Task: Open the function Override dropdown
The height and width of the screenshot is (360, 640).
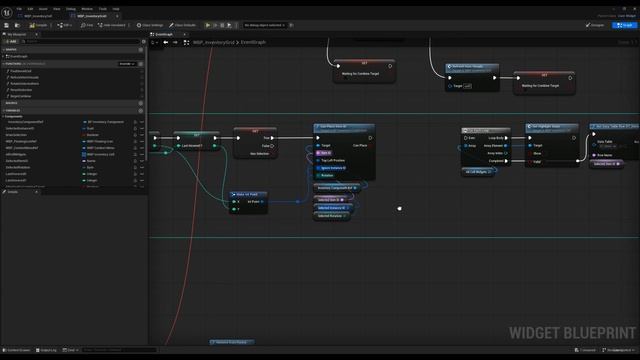Action: coord(127,64)
